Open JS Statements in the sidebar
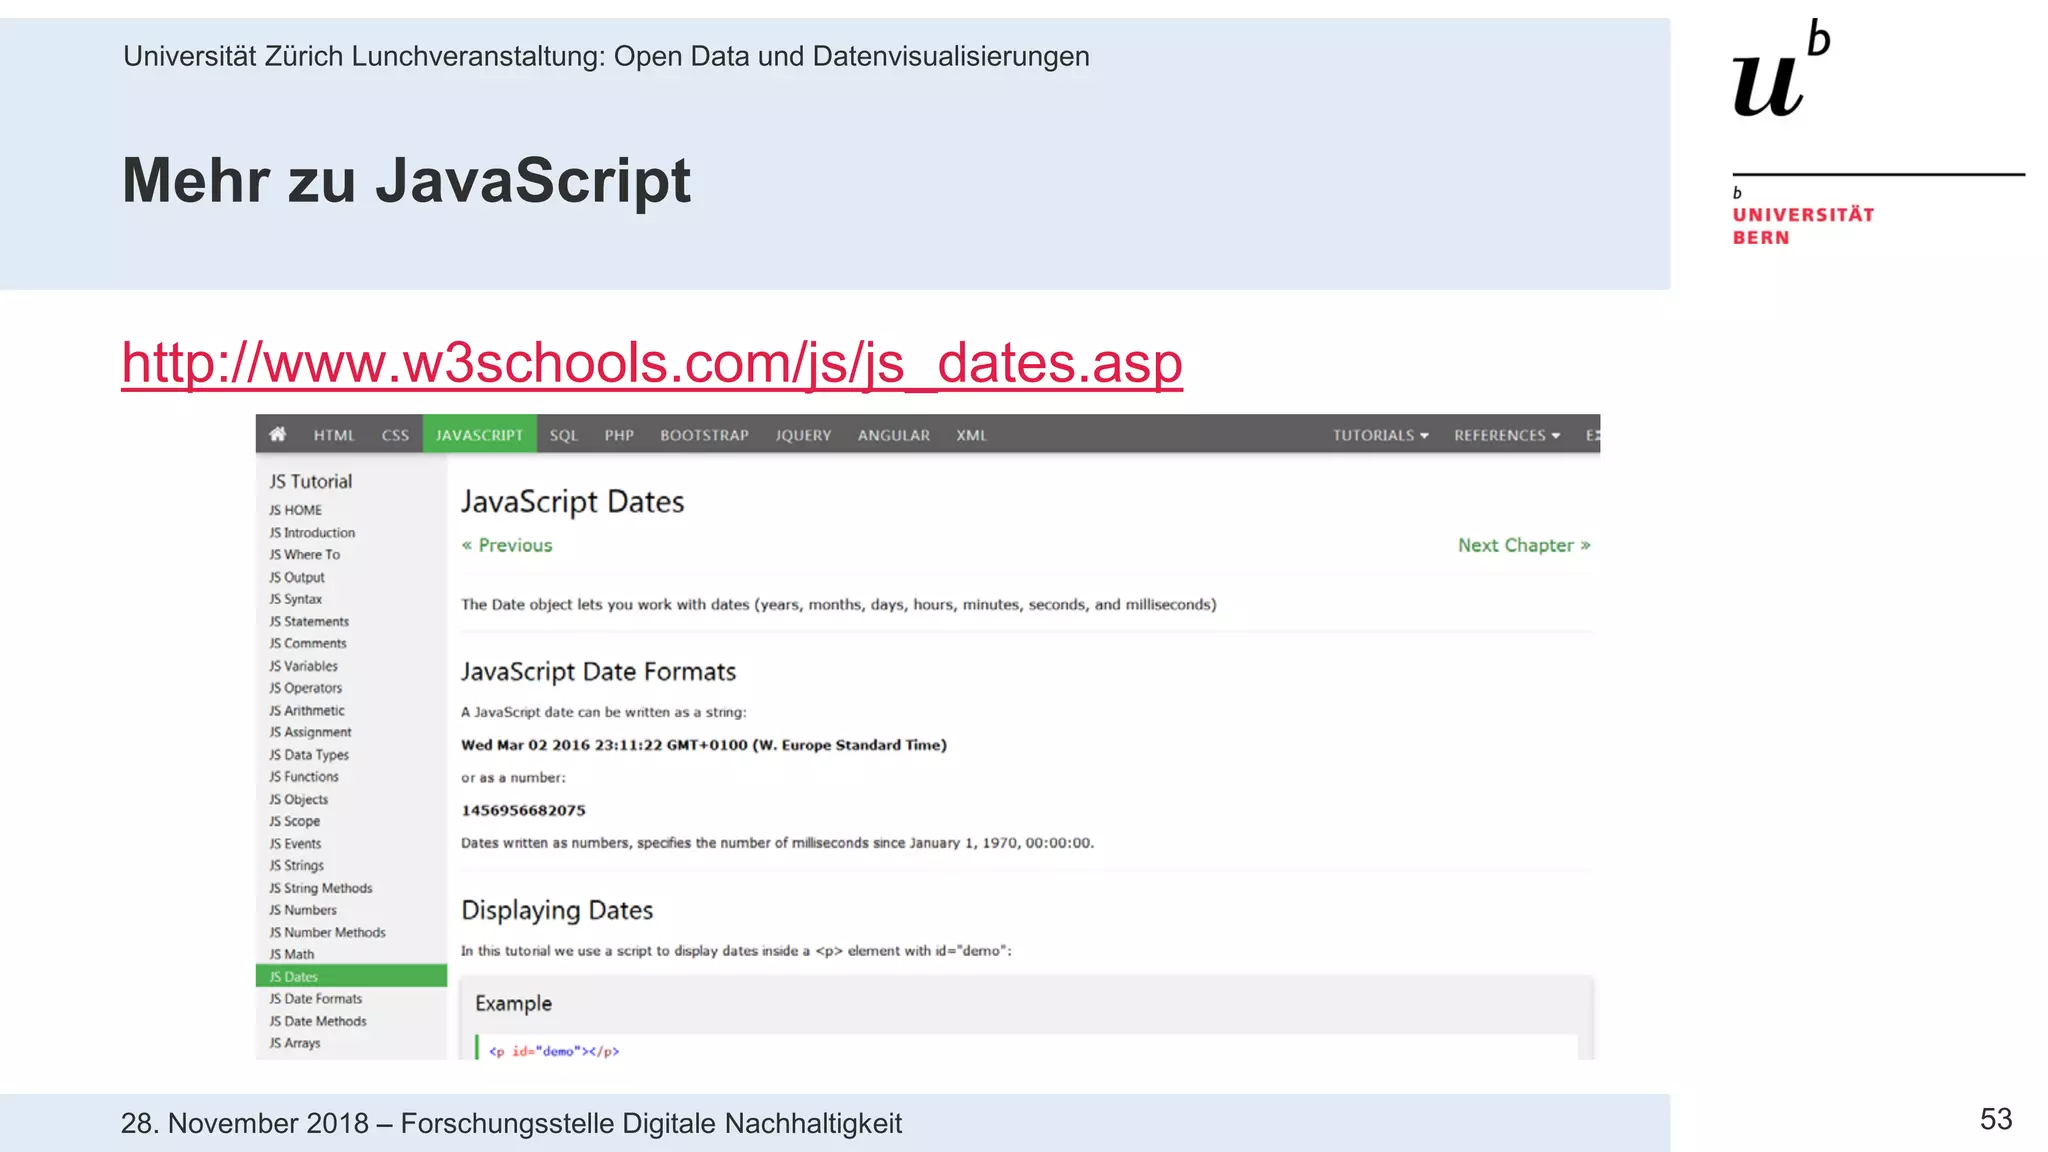2048x1152 pixels. coord(309,621)
